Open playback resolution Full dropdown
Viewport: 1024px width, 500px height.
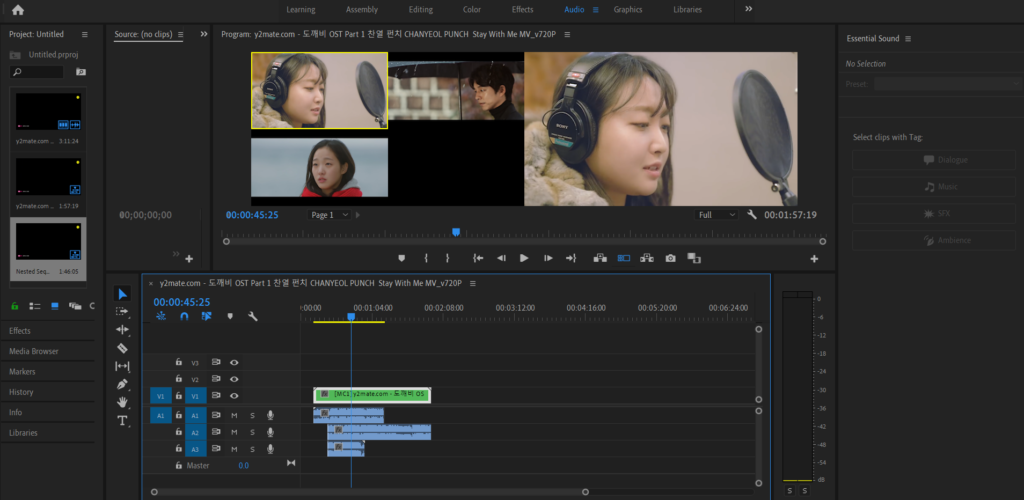click(716, 215)
